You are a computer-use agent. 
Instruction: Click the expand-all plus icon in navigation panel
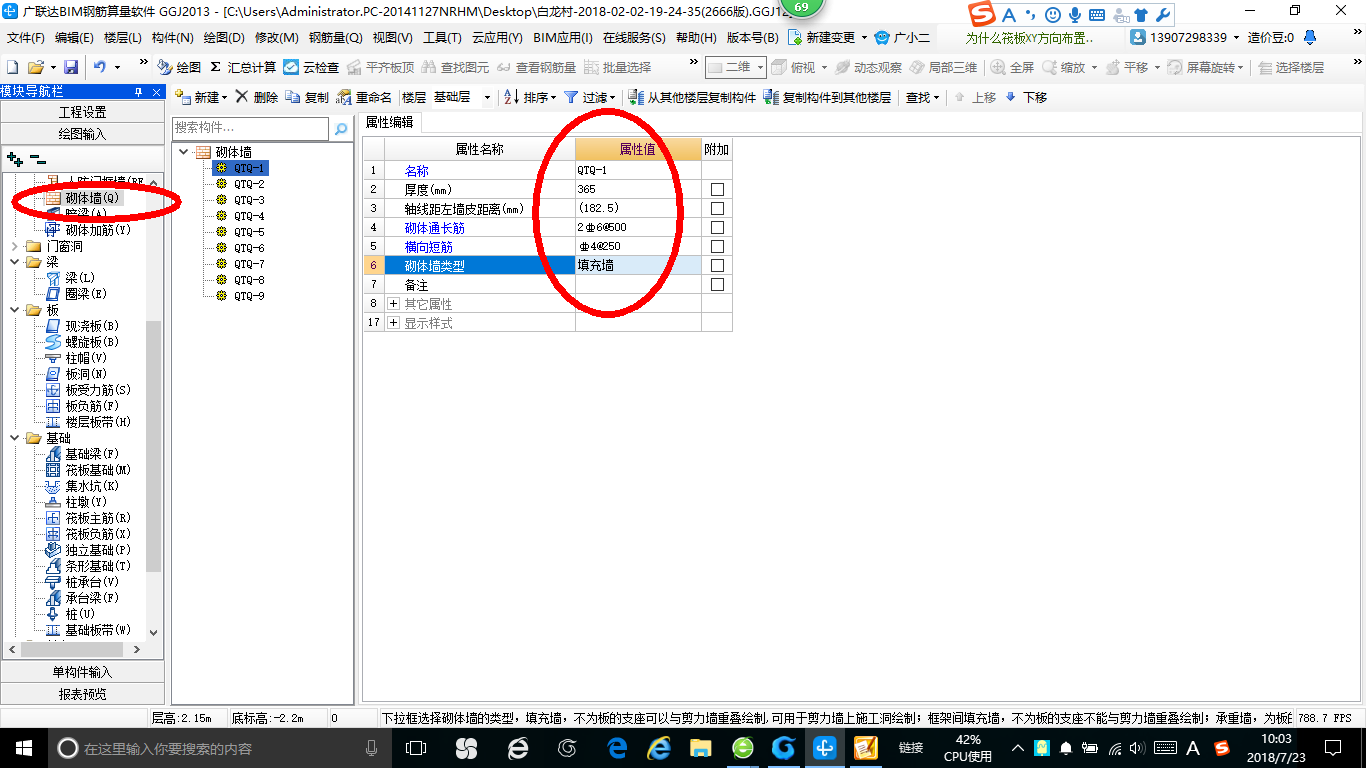point(14,159)
